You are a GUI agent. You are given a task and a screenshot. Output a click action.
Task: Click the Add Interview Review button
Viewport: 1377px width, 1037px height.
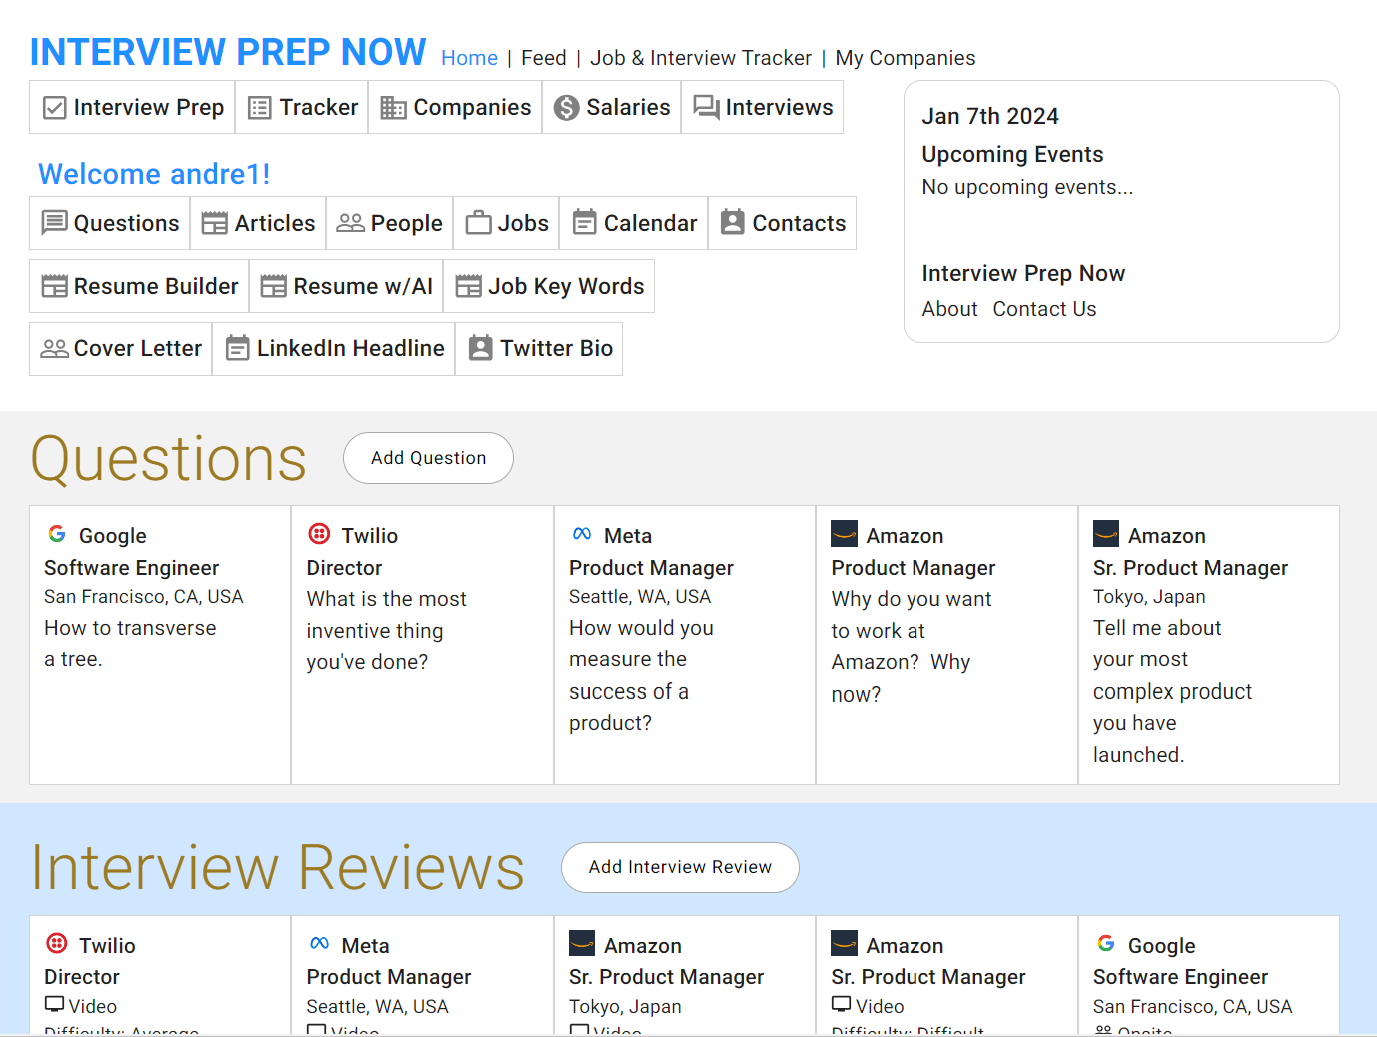pyautogui.click(x=680, y=867)
